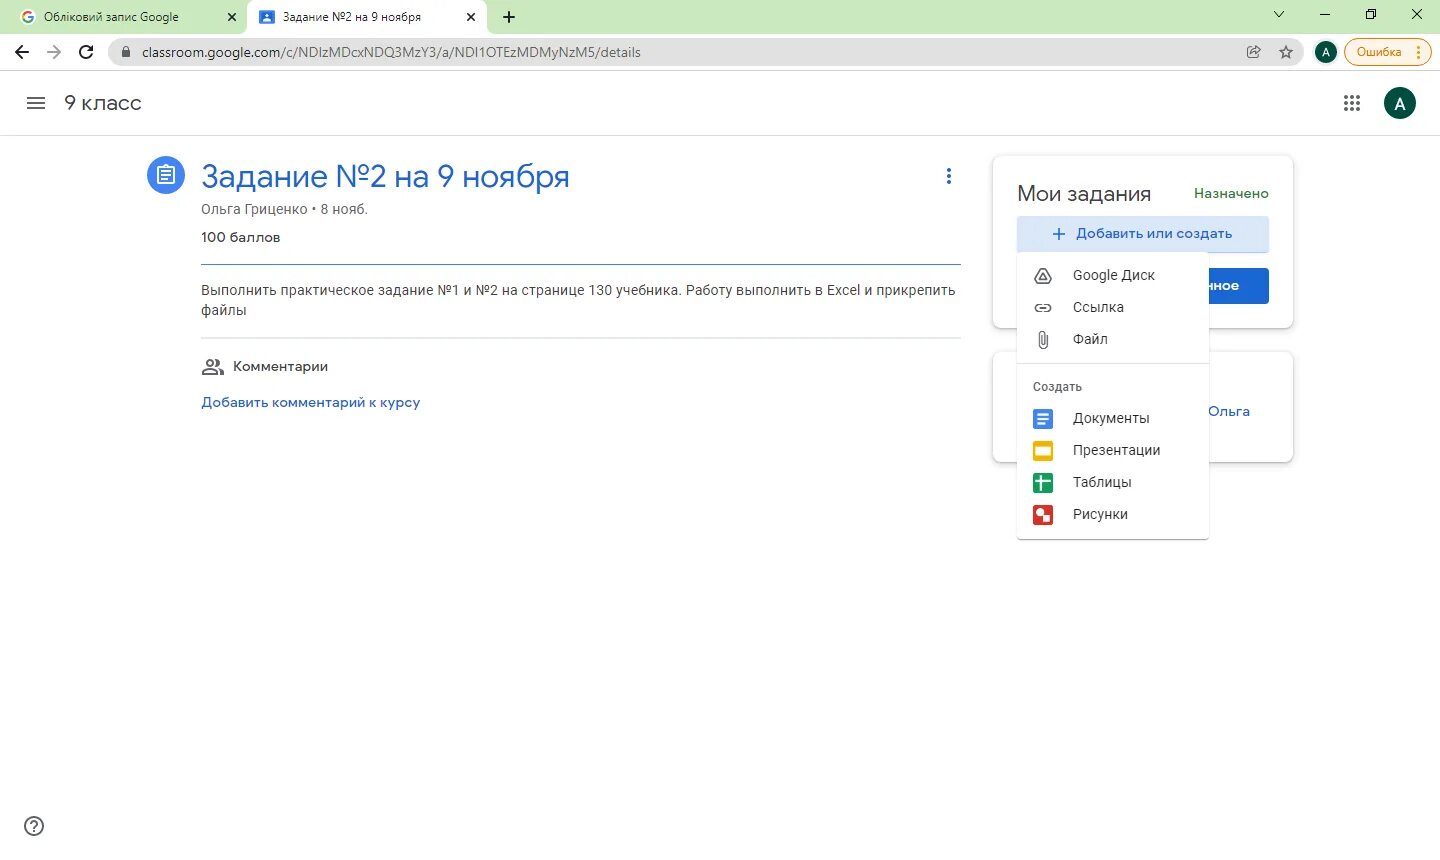Screen dimensions: 1440x860
Task: Open the main hamburger menu
Action: 36,103
